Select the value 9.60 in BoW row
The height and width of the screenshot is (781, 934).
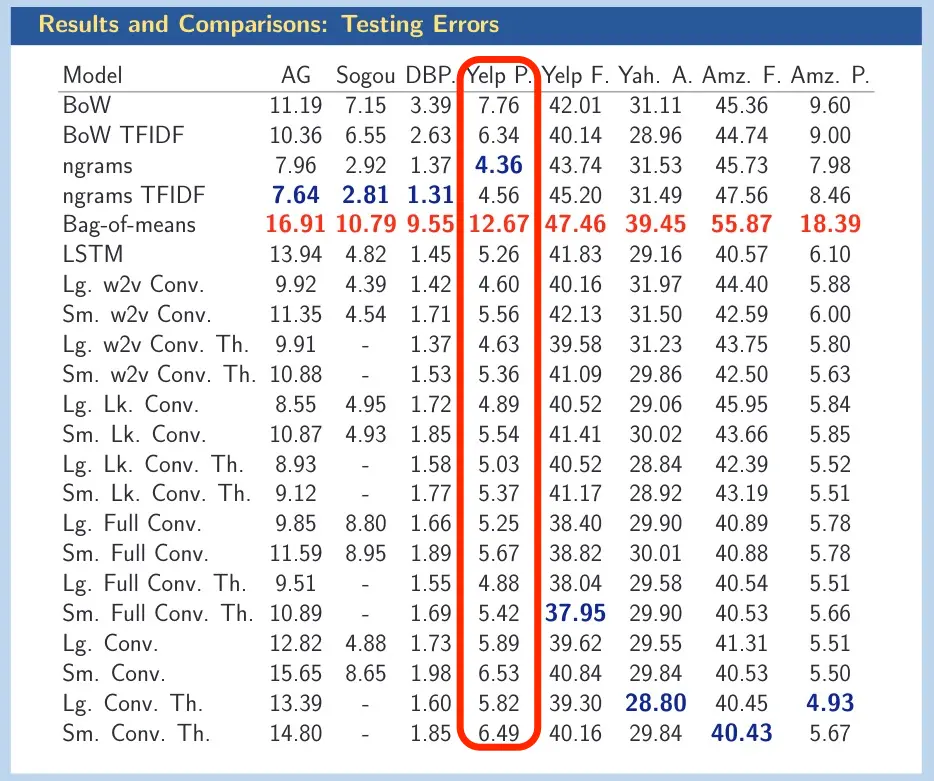coord(830,105)
